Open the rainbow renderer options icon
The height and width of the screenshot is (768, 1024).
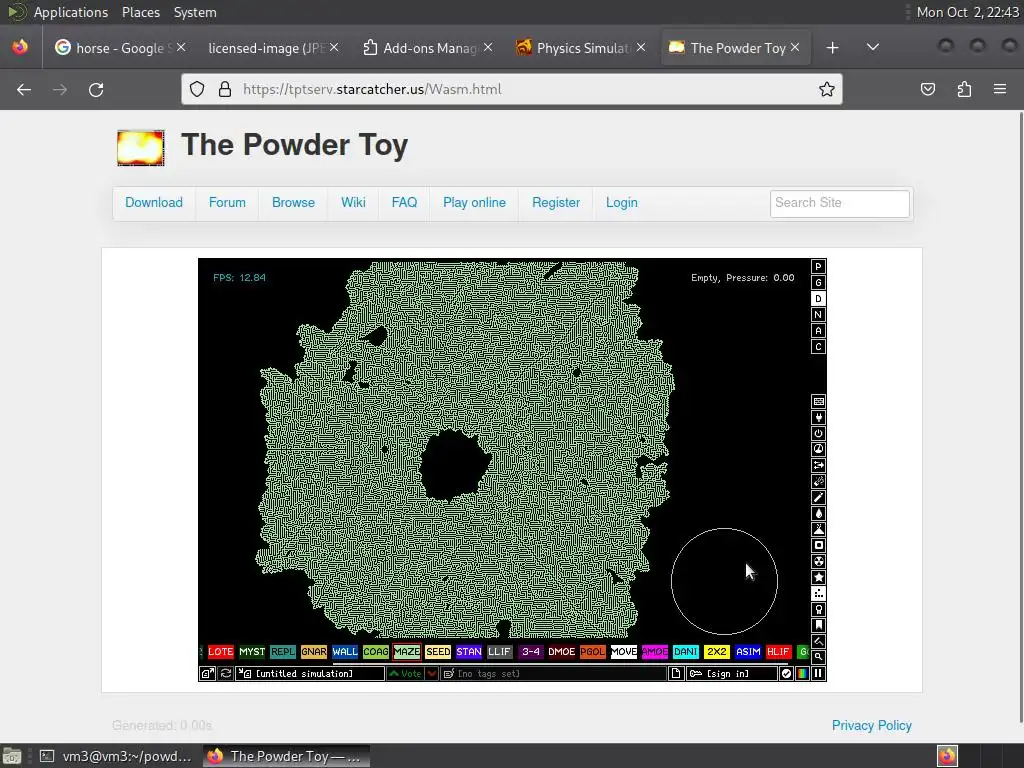coord(802,673)
